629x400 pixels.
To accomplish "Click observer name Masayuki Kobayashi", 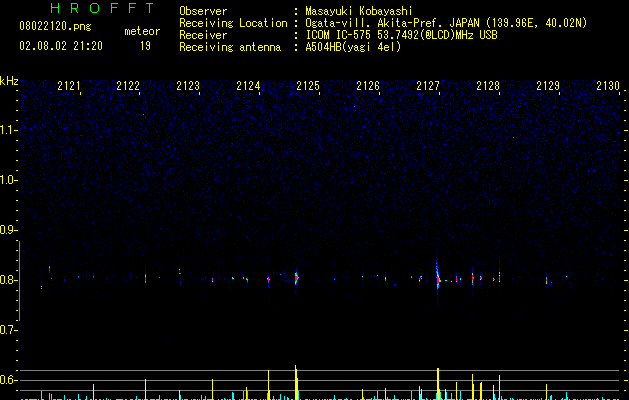I will pyautogui.click(x=359, y=11).
